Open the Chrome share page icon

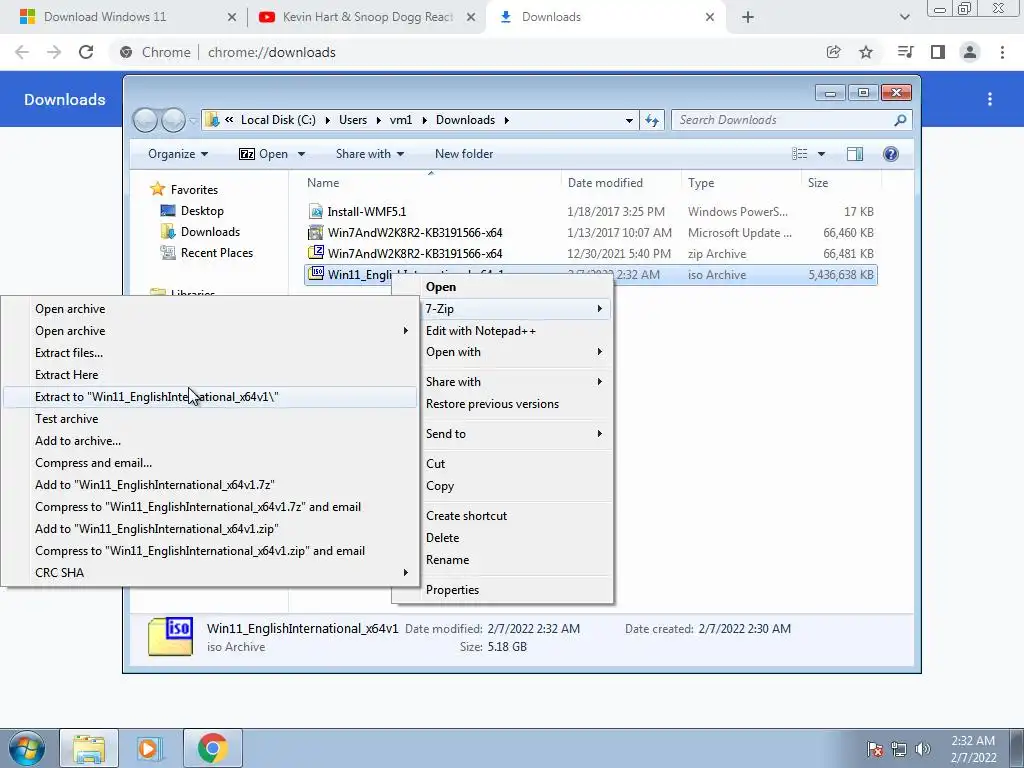[x=833, y=52]
